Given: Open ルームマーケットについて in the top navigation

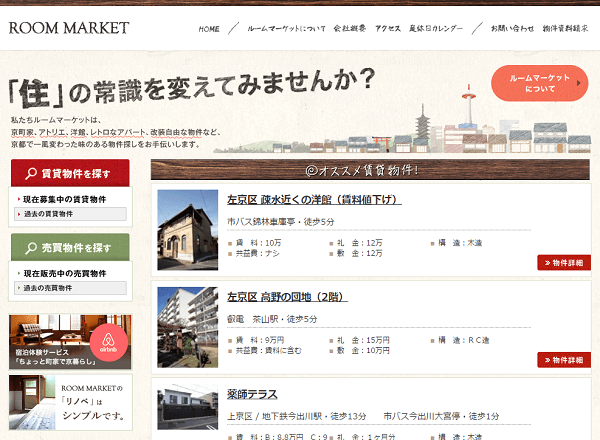Looking at the screenshot, I should (286, 29).
